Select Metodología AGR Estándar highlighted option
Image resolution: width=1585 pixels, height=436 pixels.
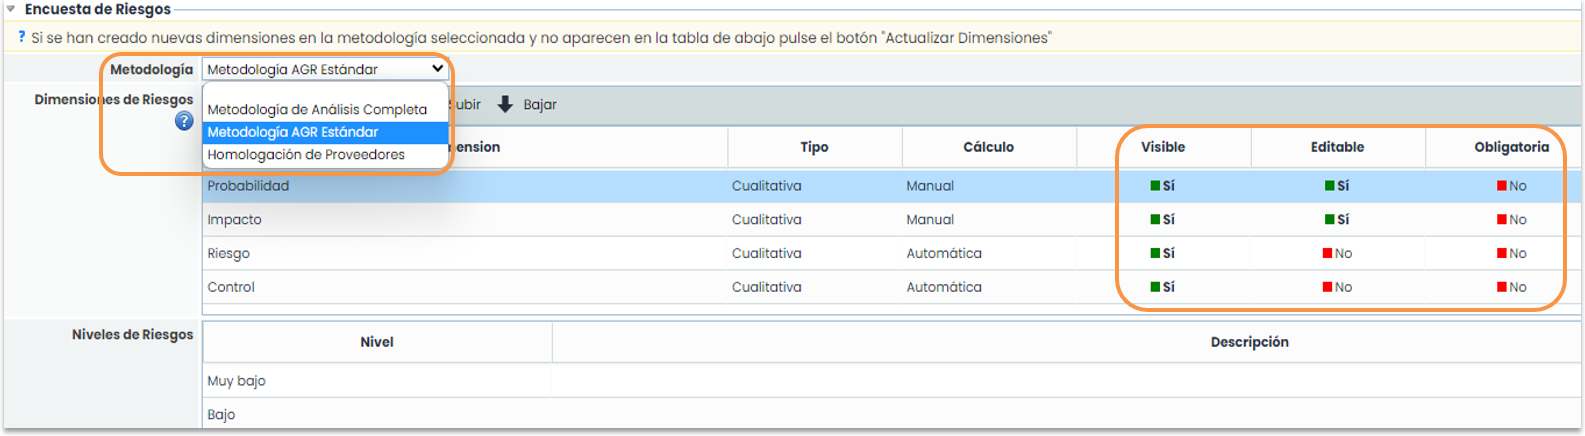pyautogui.click(x=293, y=132)
